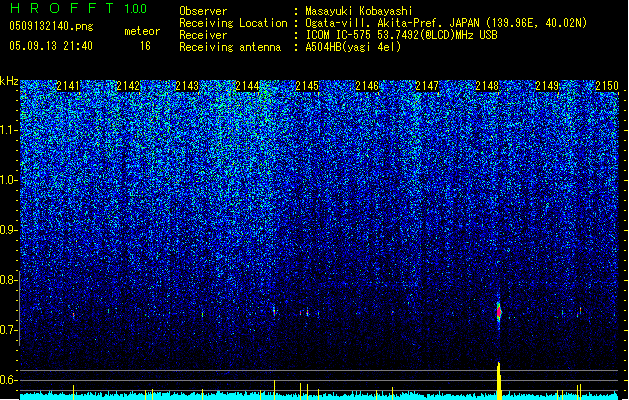Click the 'meteor' count label
629x400 pixels.
click(142, 31)
